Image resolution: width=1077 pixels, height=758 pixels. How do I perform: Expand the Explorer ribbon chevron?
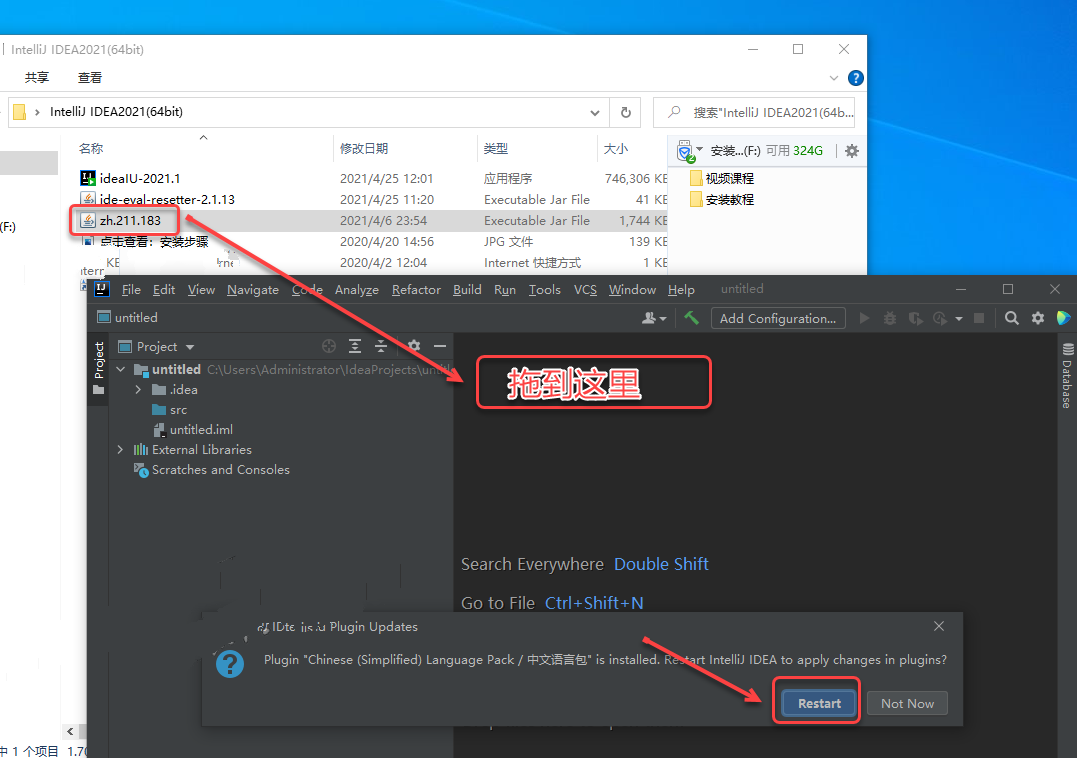[834, 78]
